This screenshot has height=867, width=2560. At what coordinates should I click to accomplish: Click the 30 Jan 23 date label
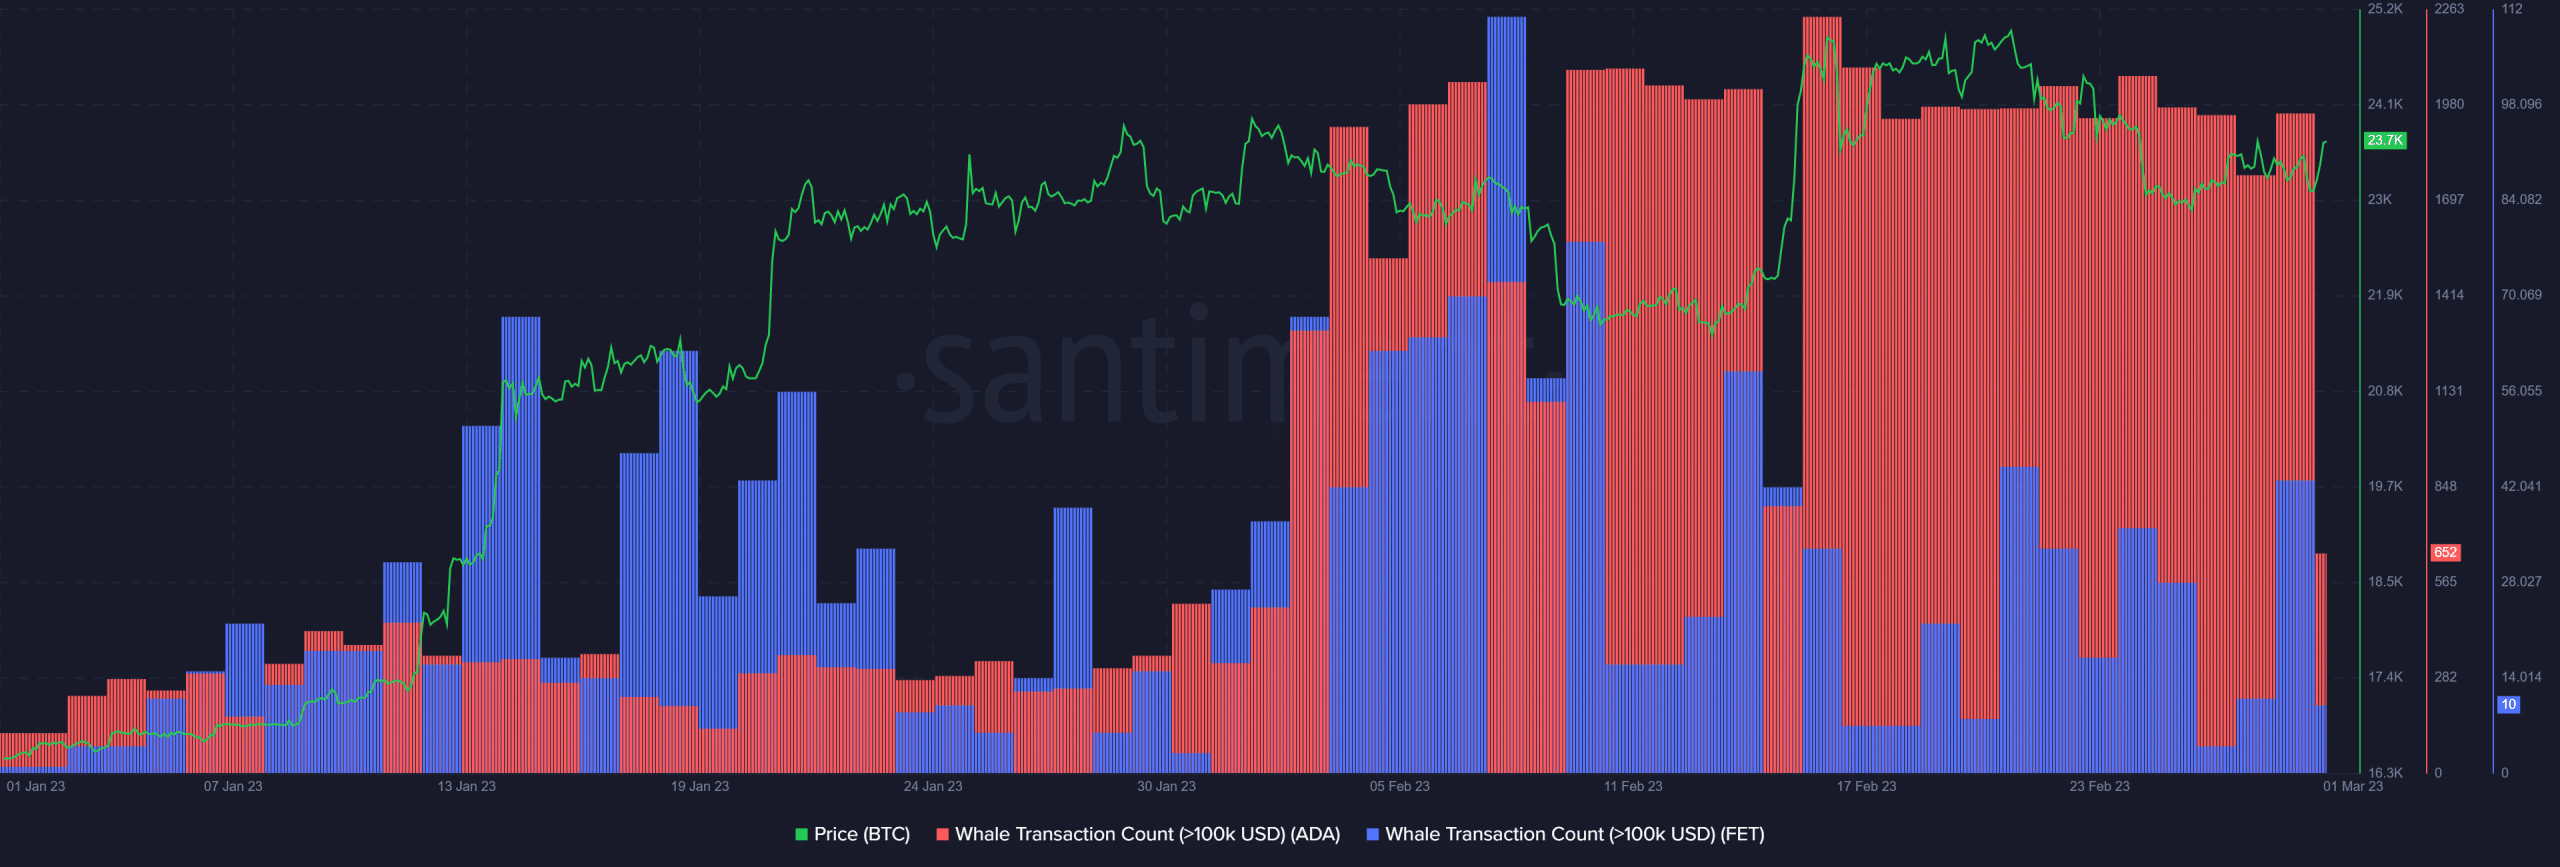1166,786
